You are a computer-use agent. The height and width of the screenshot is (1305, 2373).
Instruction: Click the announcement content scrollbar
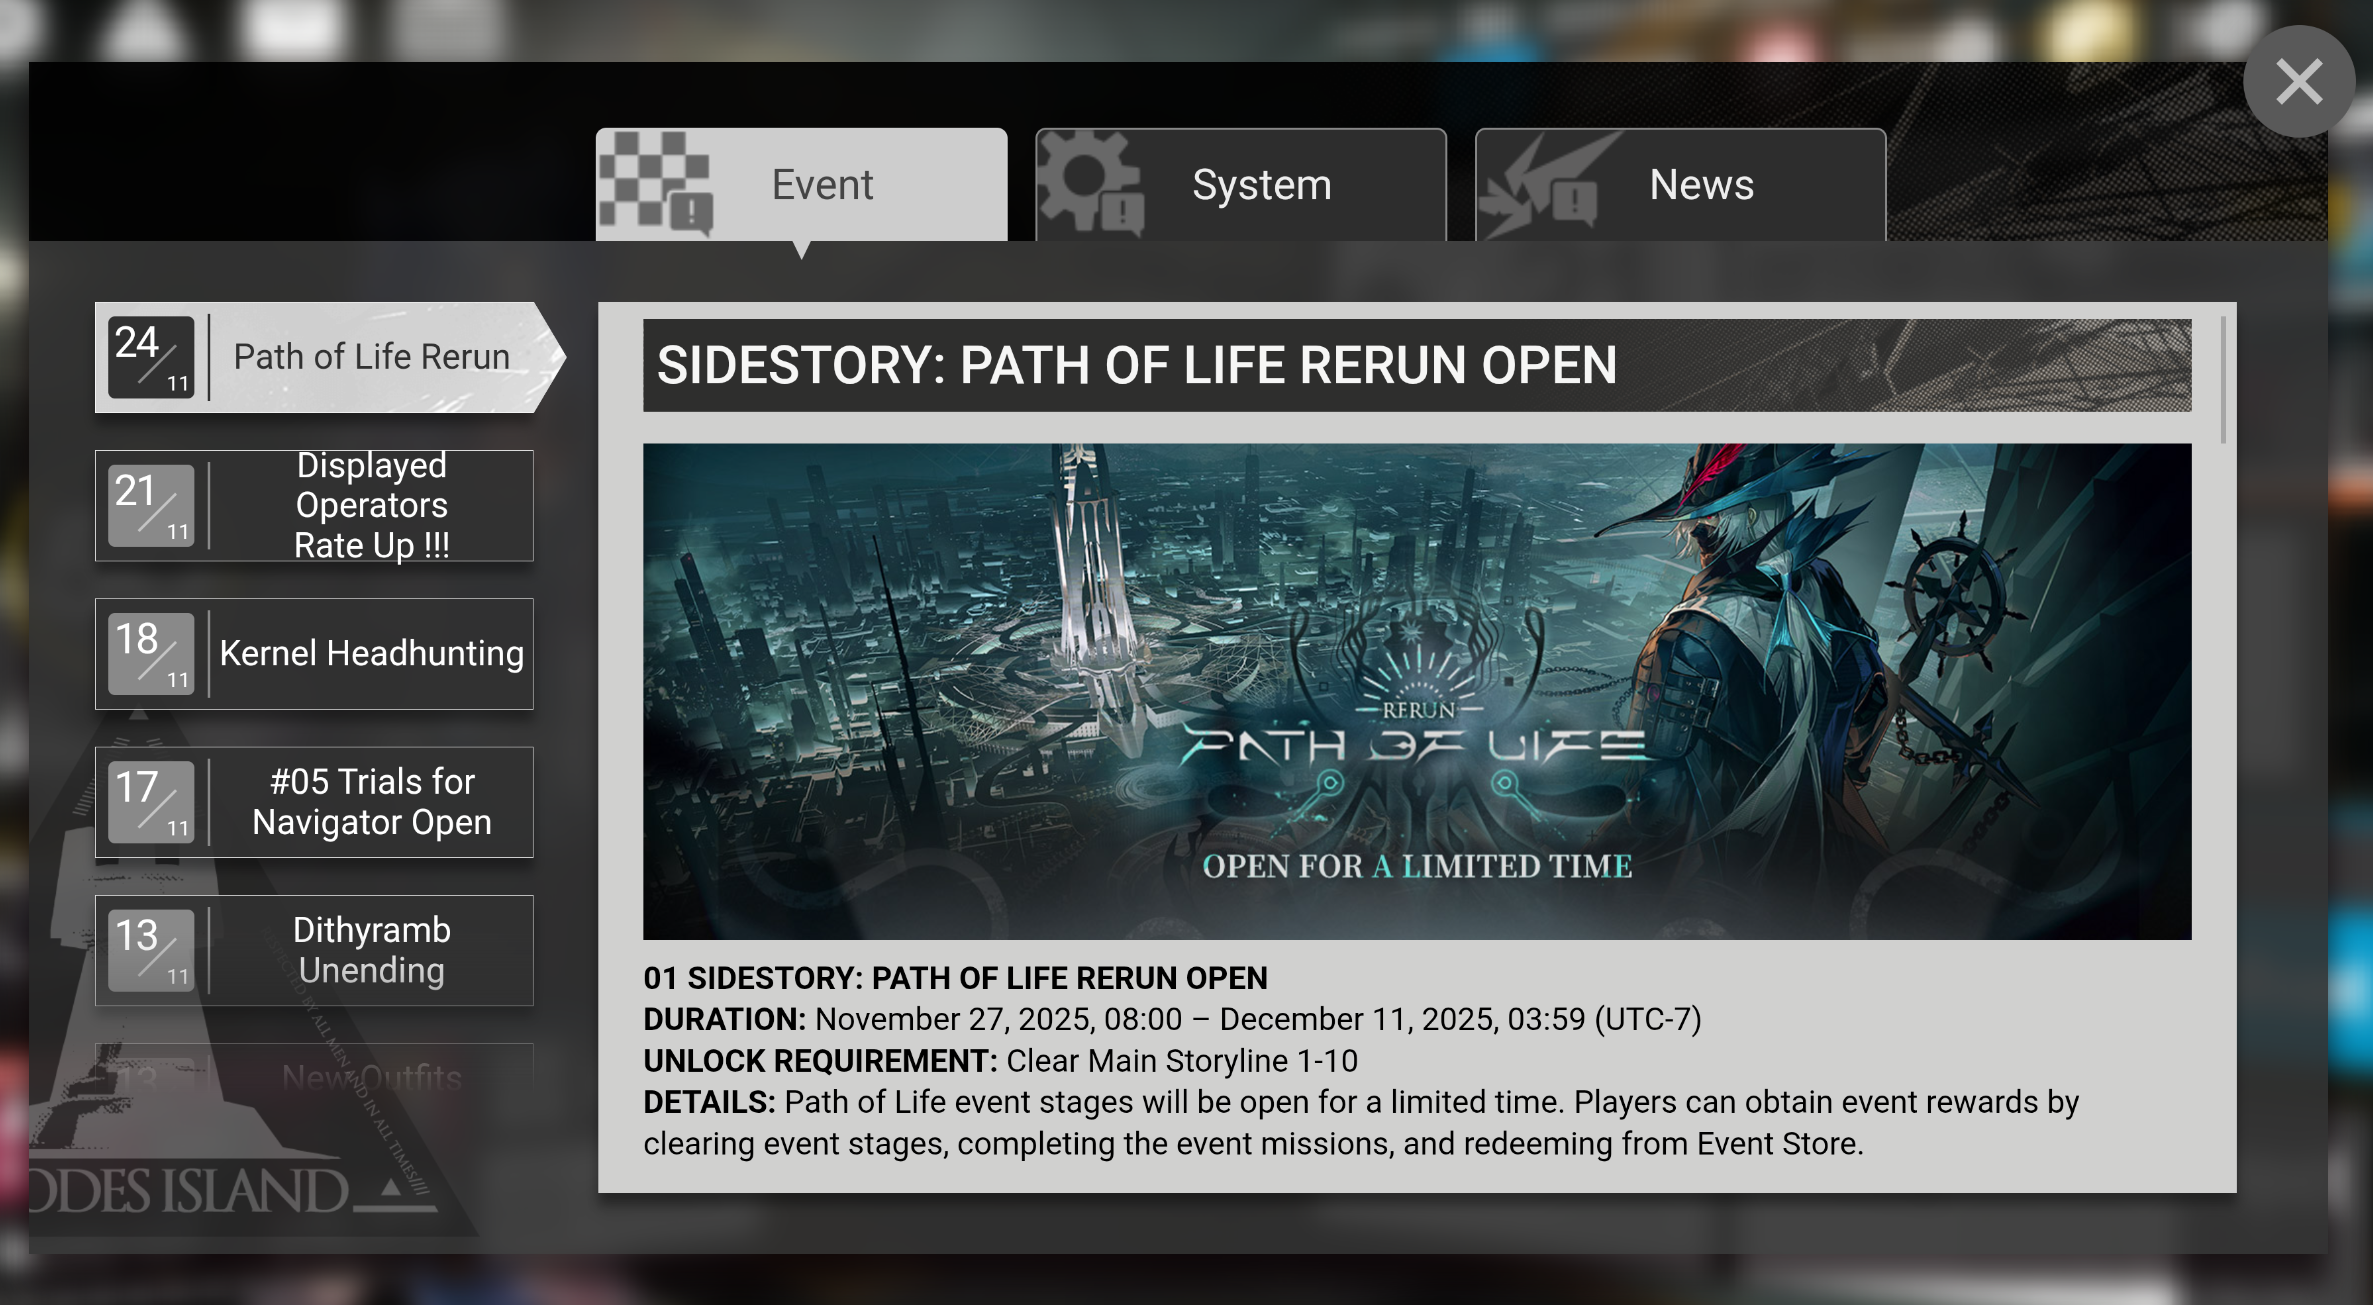pos(2223,380)
